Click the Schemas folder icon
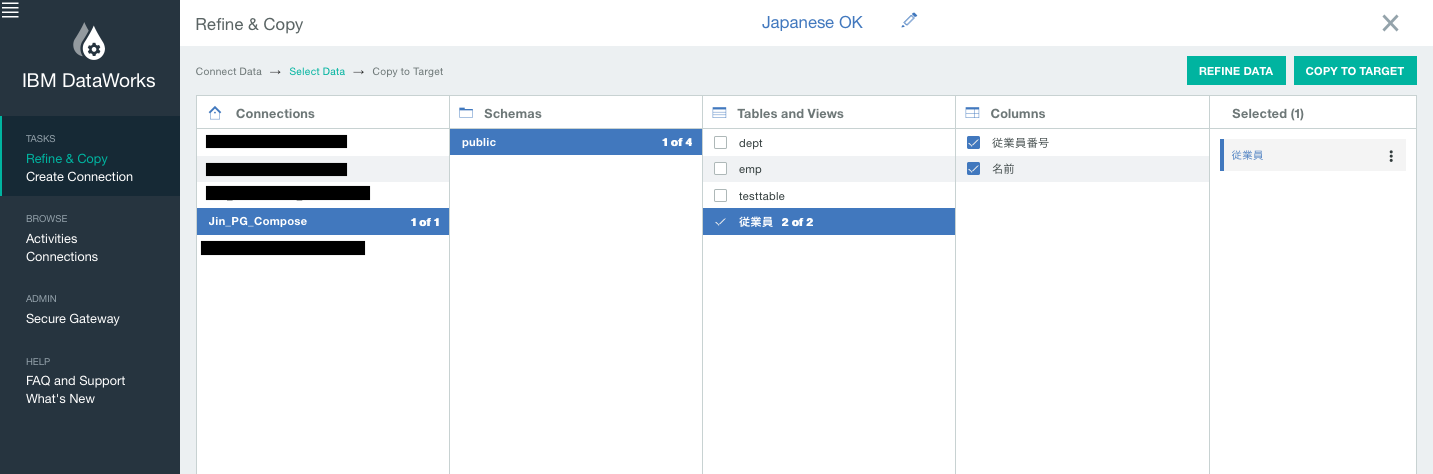 [x=465, y=113]
